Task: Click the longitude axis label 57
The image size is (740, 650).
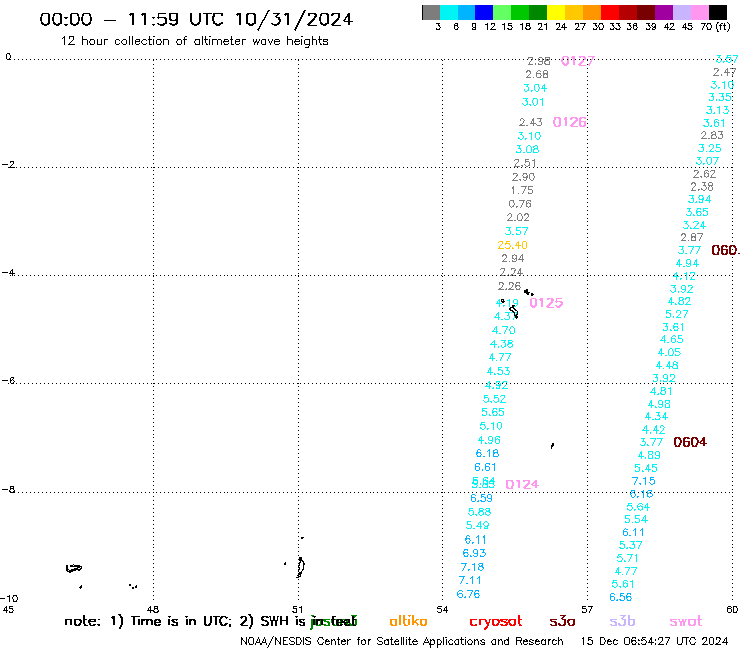Action: pos(587,609)
